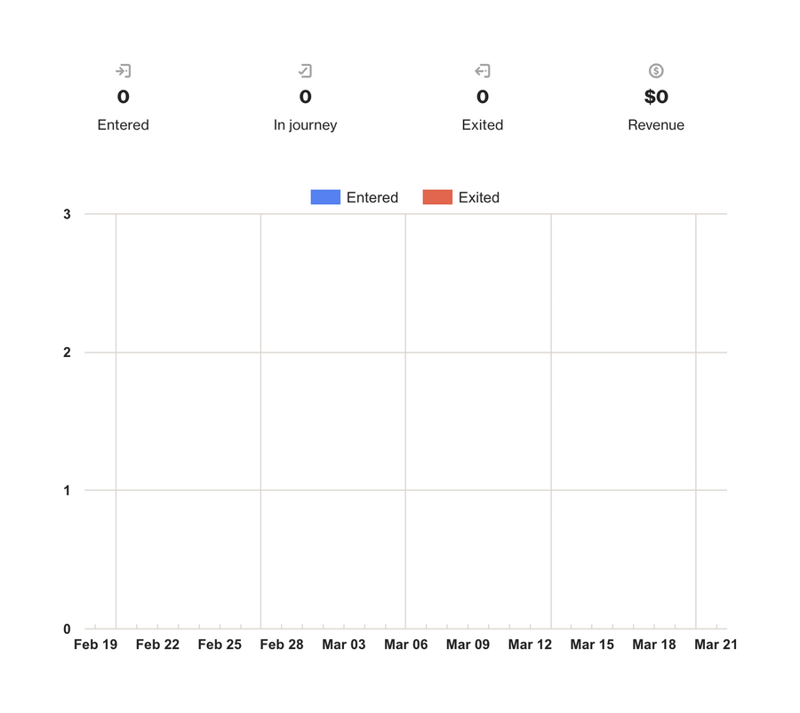Click the Revenue label under its icon
The image size is (800, 713).
coord(657,125)
